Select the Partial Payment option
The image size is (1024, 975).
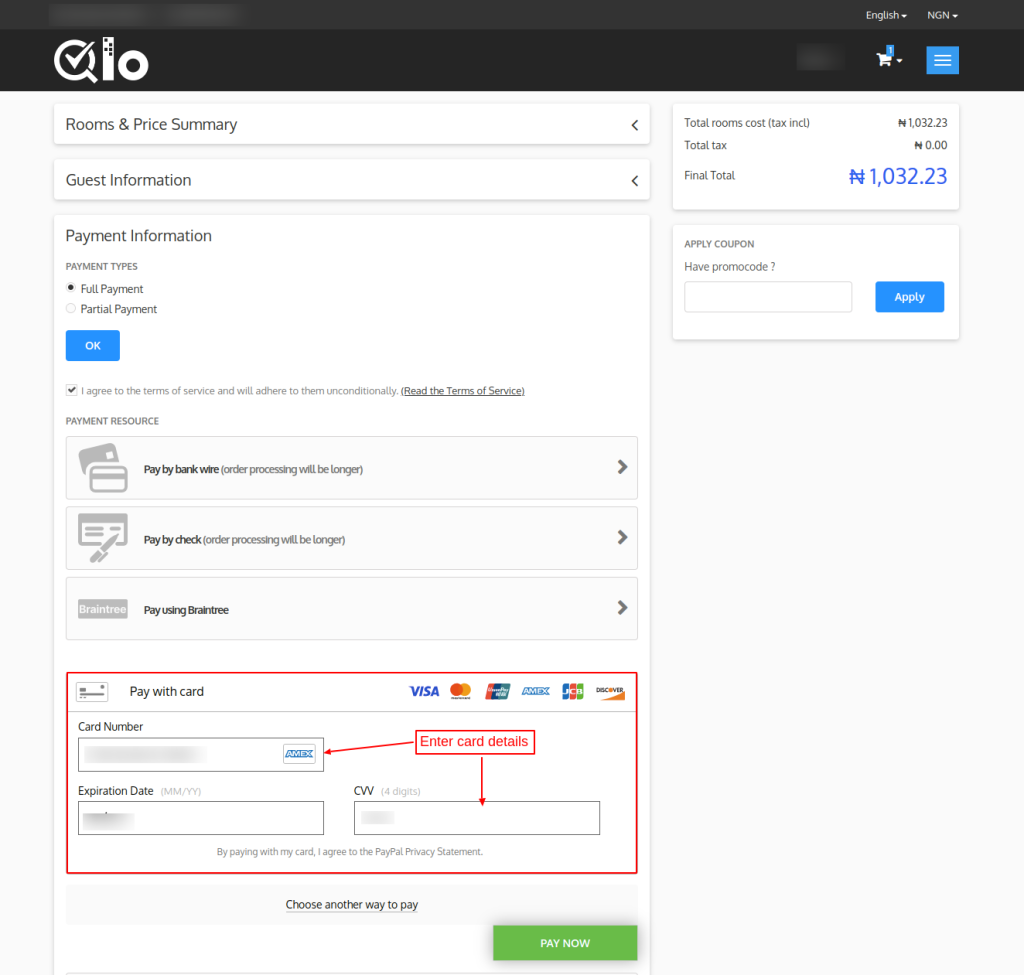[x=71, y=309]
